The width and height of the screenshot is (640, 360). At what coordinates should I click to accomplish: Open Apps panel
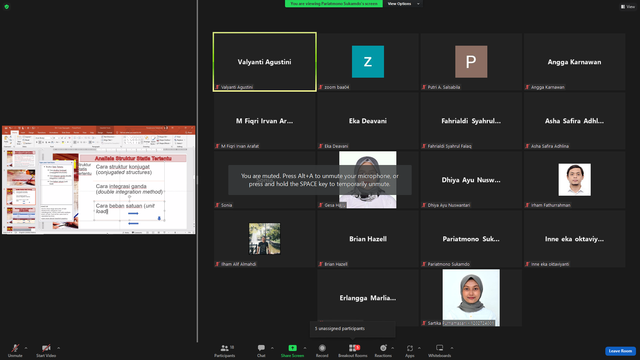[x=409, y=350]
